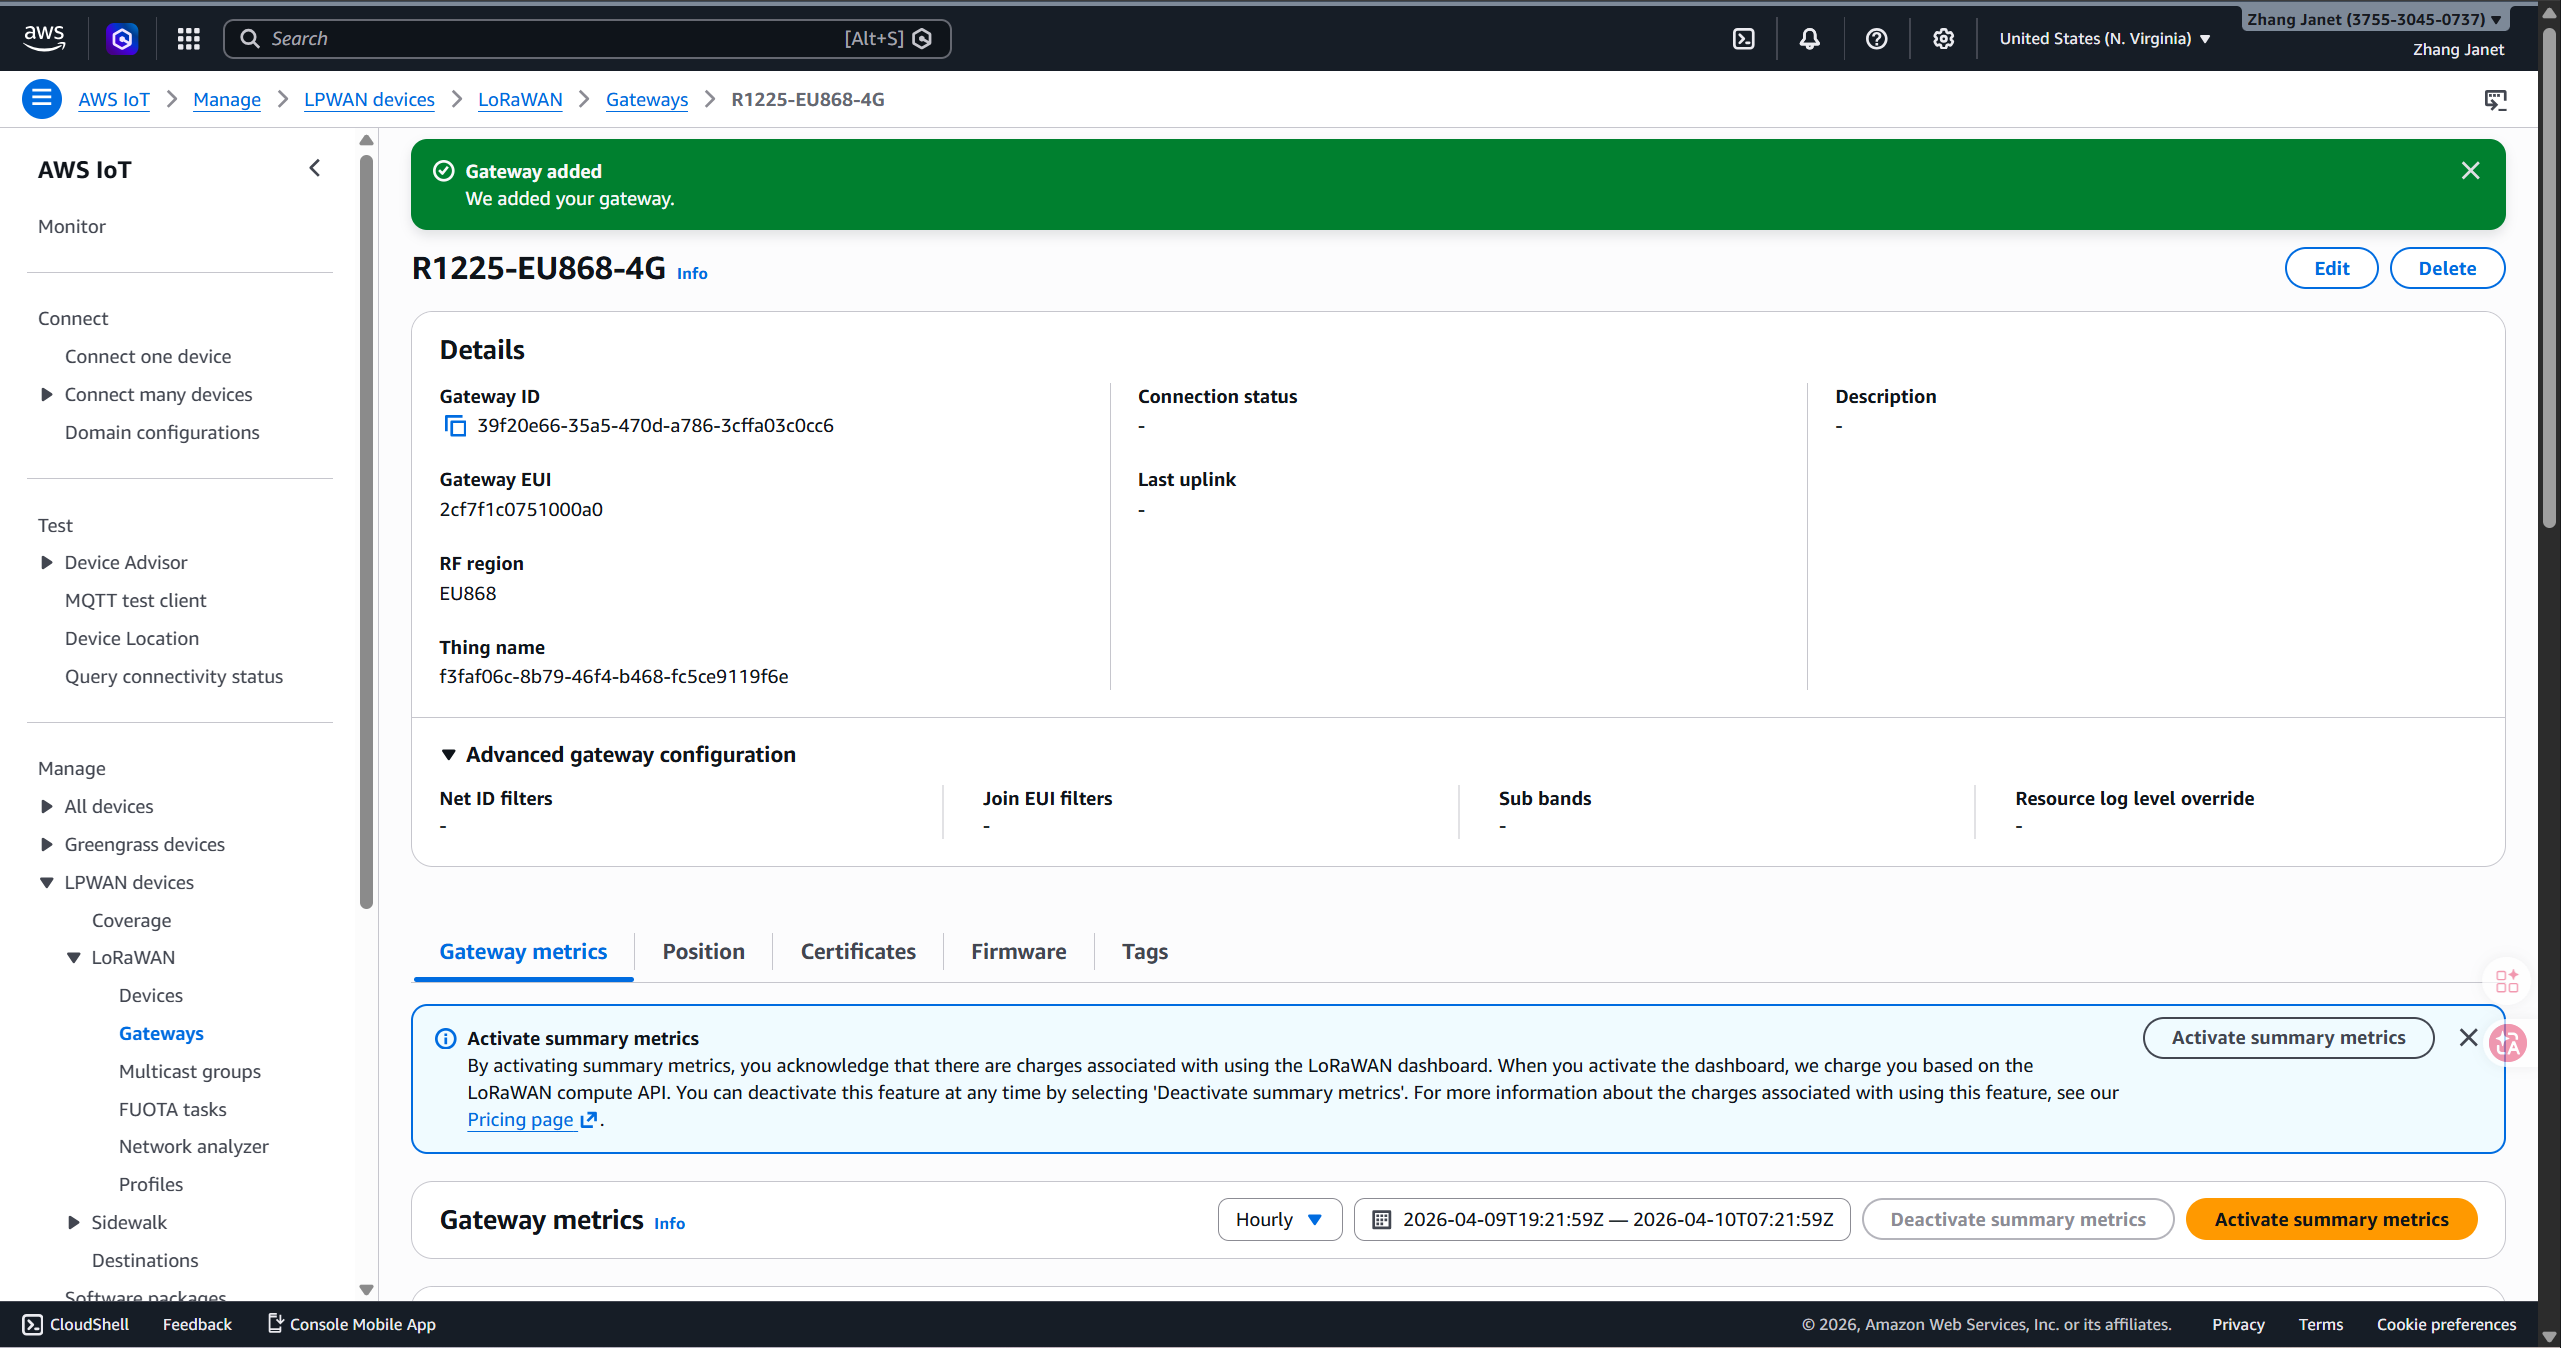Click the AWS logo home icon
Image resolution: width=2561 pixels, height=1348 pixels.
tap(44, 38)
